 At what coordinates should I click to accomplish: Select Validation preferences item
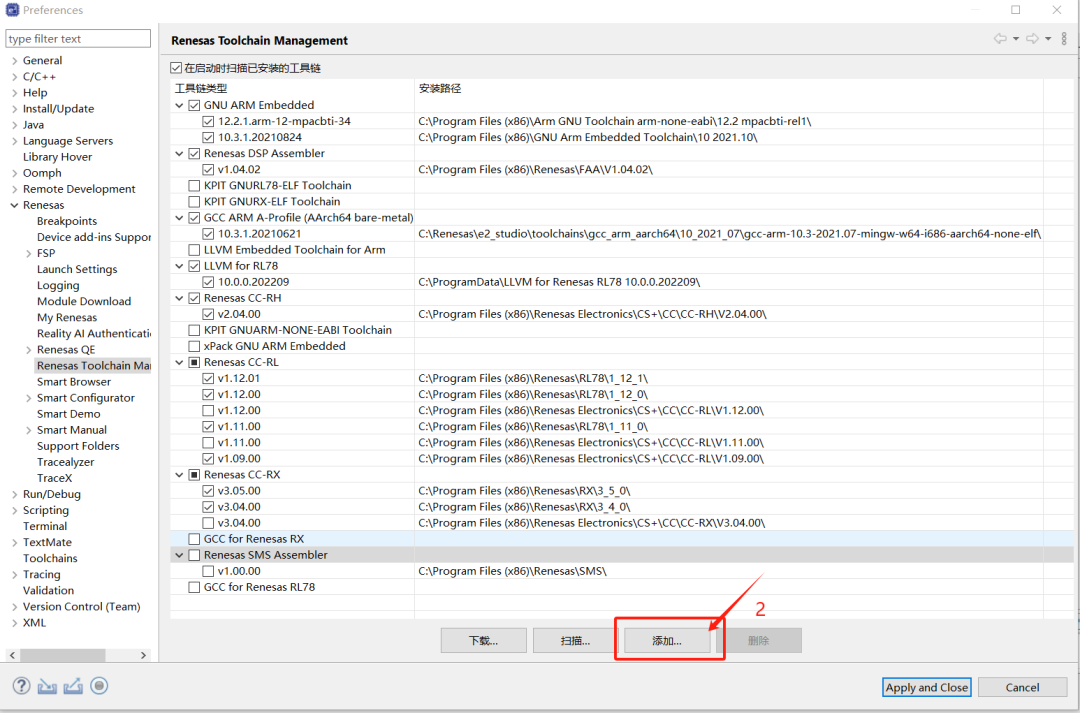point(48,591)
